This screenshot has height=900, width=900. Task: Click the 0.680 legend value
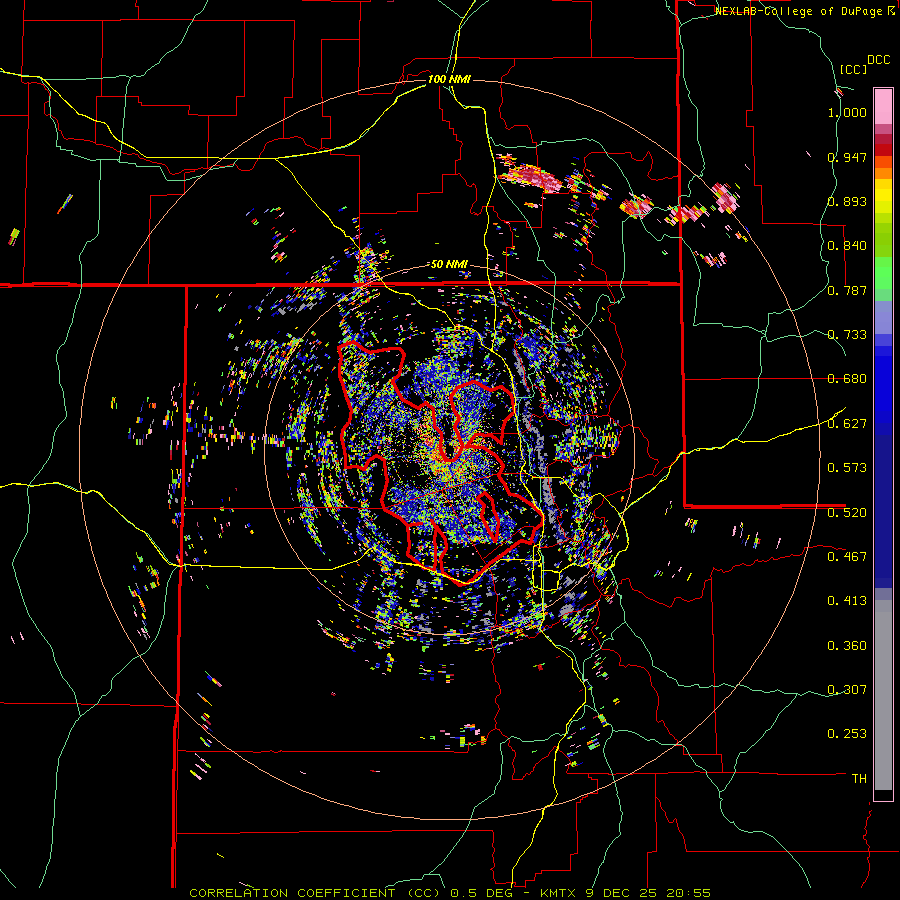coord(847,379)
